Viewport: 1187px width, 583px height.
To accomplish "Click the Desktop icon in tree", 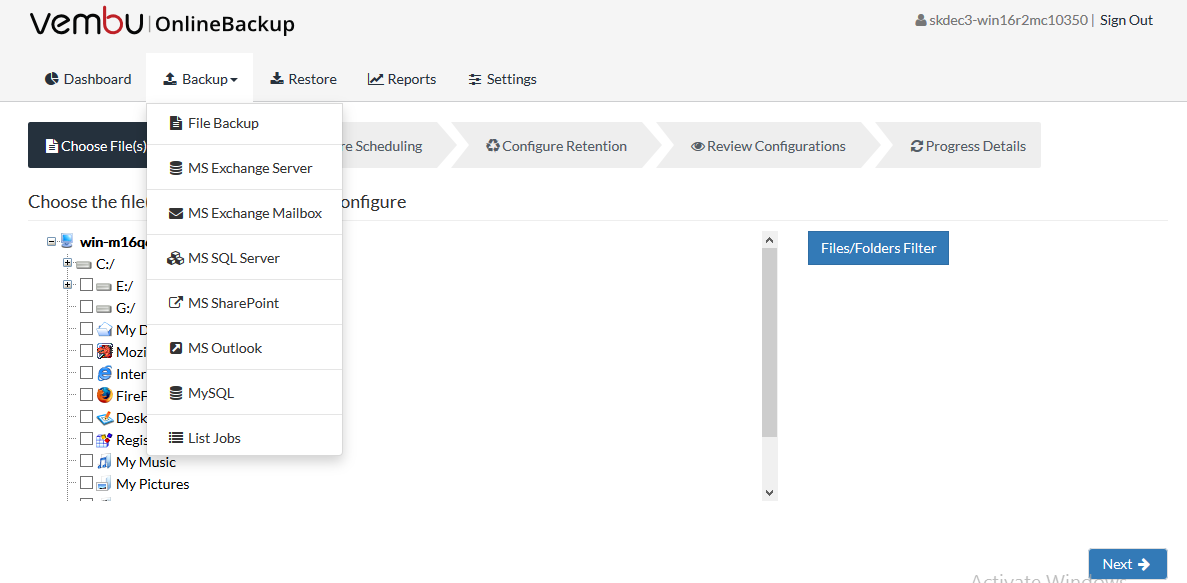I will [x=104, y=418].
